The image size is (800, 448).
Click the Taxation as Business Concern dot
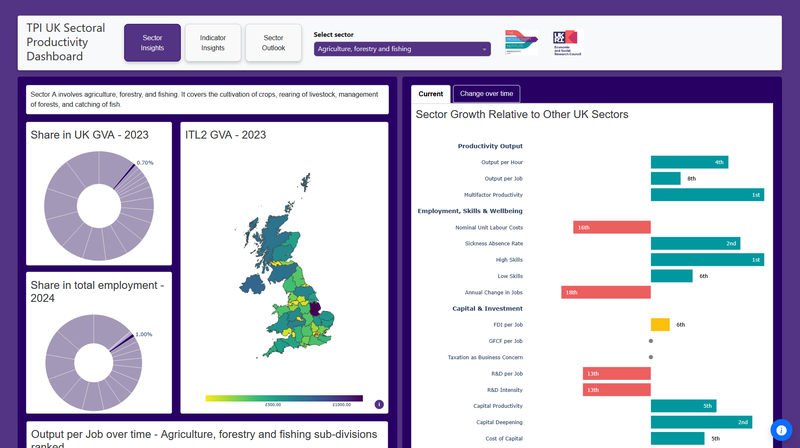click(x=651, y=357)
